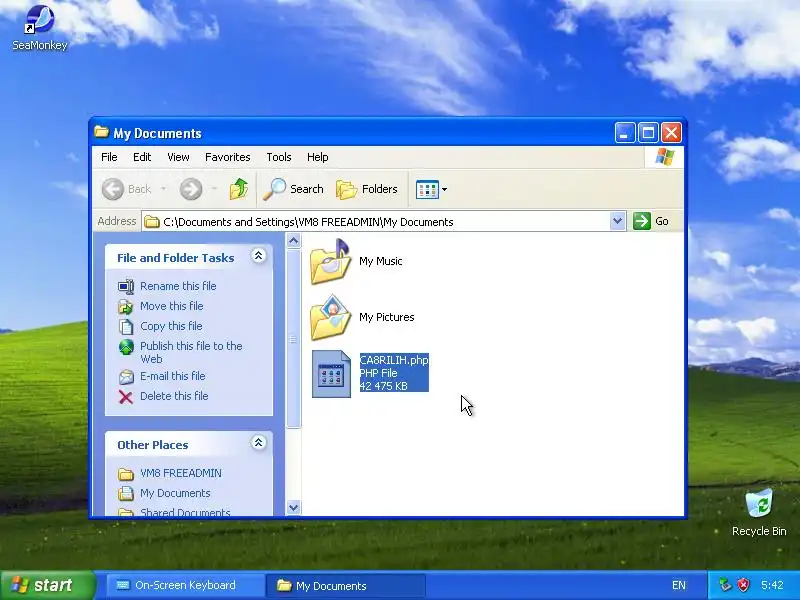The width and height of the screenshot is (800, 600).
Task: Open the Forward button history dropdown
Action: click(214, 189)
